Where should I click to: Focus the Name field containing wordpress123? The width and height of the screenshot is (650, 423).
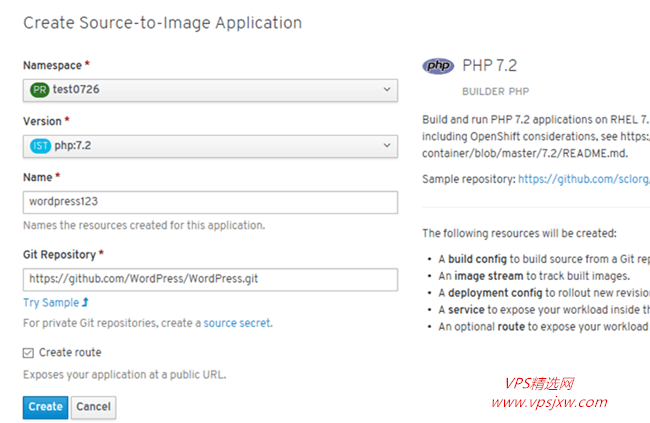(x=210, y=202)
